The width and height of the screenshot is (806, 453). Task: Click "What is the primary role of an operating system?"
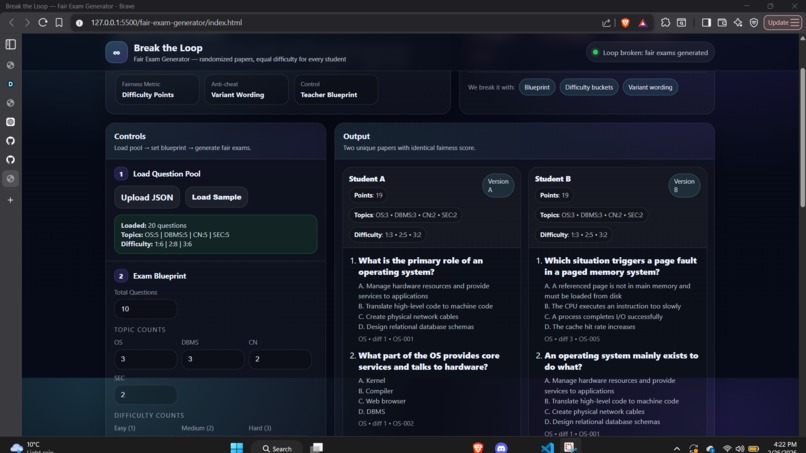(x=420, y=266)
